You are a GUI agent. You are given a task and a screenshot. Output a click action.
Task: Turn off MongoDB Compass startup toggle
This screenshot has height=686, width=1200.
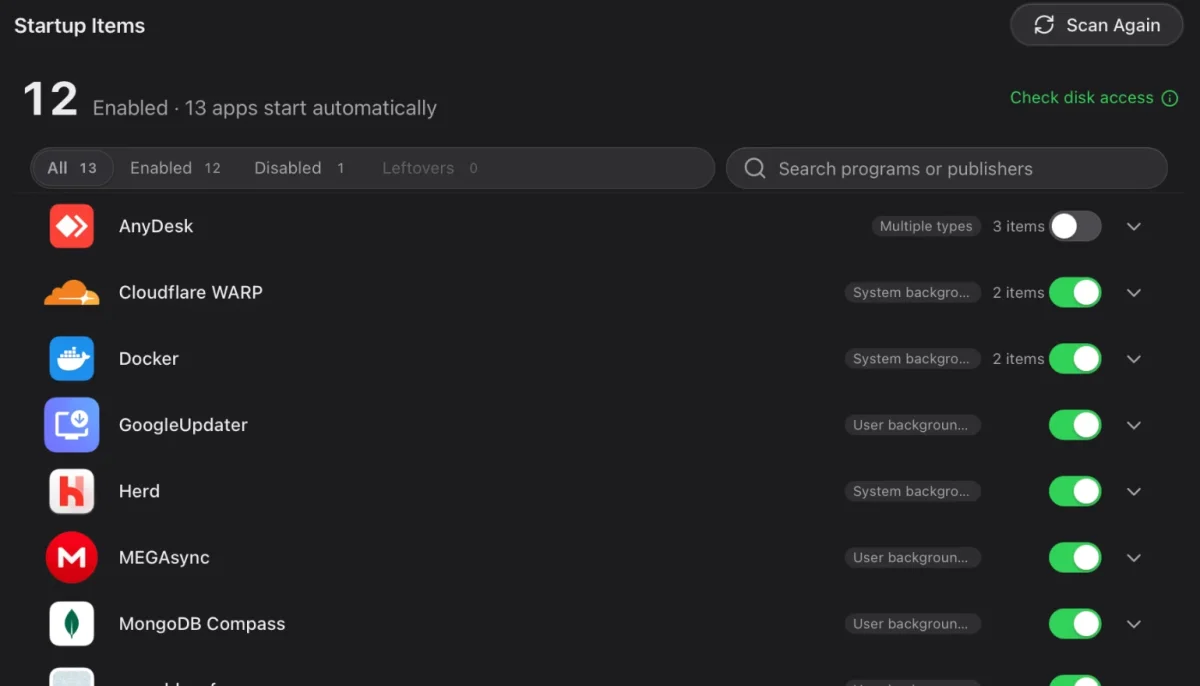coord(1075,624)
